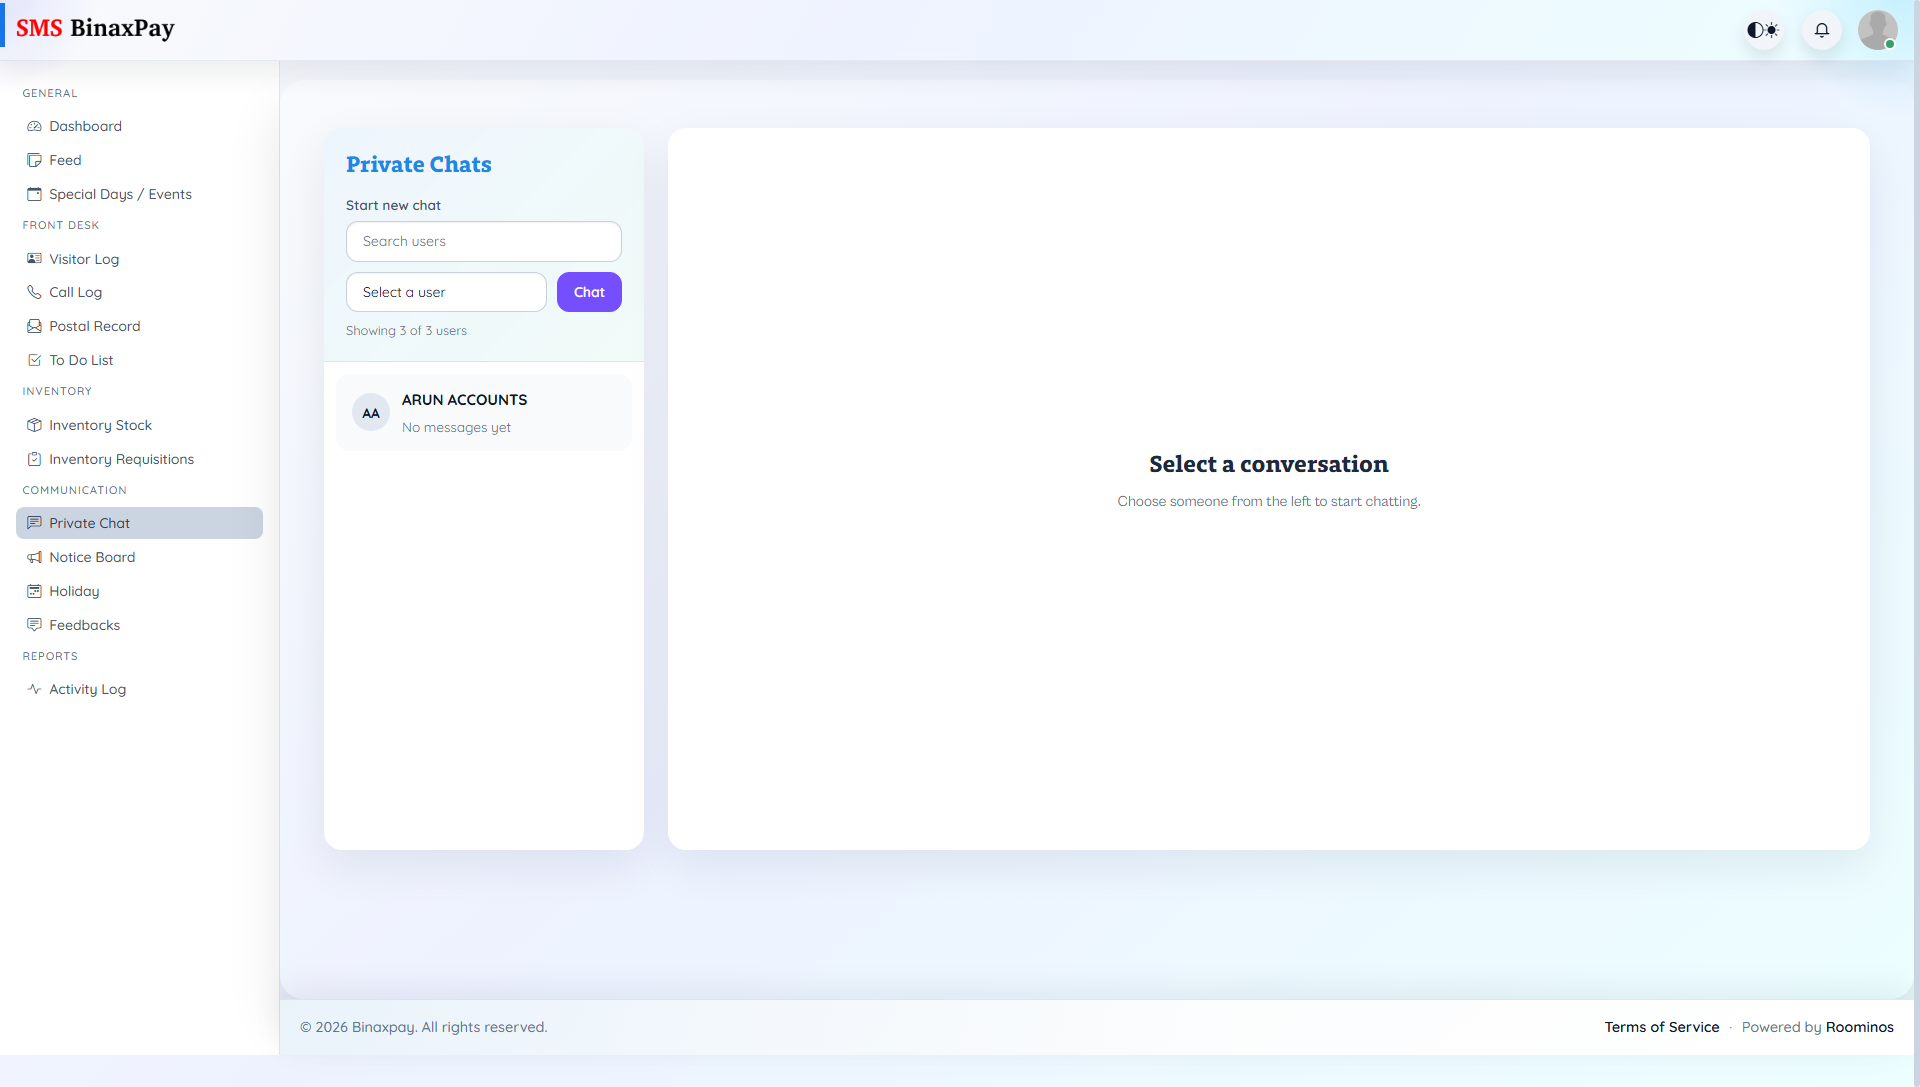
Task: Click the Activity Log pulse icon
Action: (x=34, y=689)
